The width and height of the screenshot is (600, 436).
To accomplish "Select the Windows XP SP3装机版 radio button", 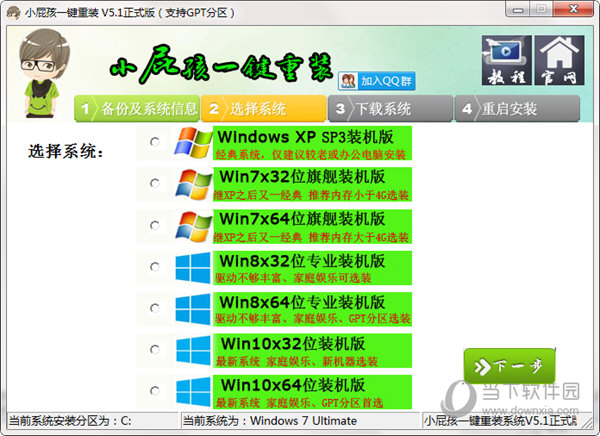I will coord(155,142).
